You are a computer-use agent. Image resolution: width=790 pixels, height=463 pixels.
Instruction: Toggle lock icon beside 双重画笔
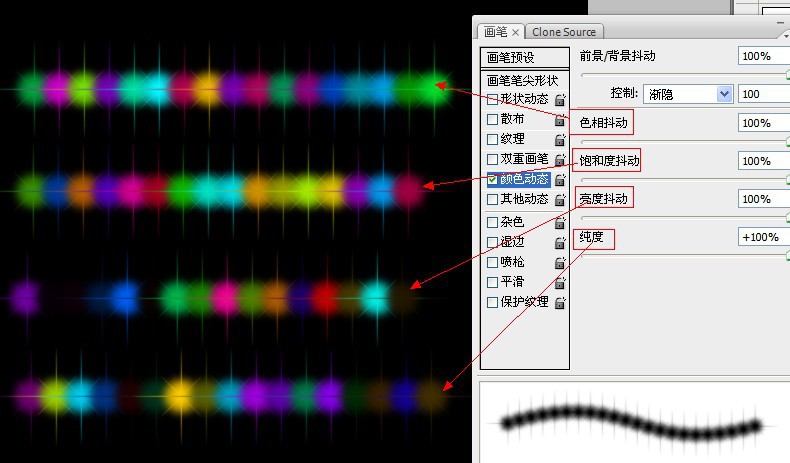pos(560,160)
